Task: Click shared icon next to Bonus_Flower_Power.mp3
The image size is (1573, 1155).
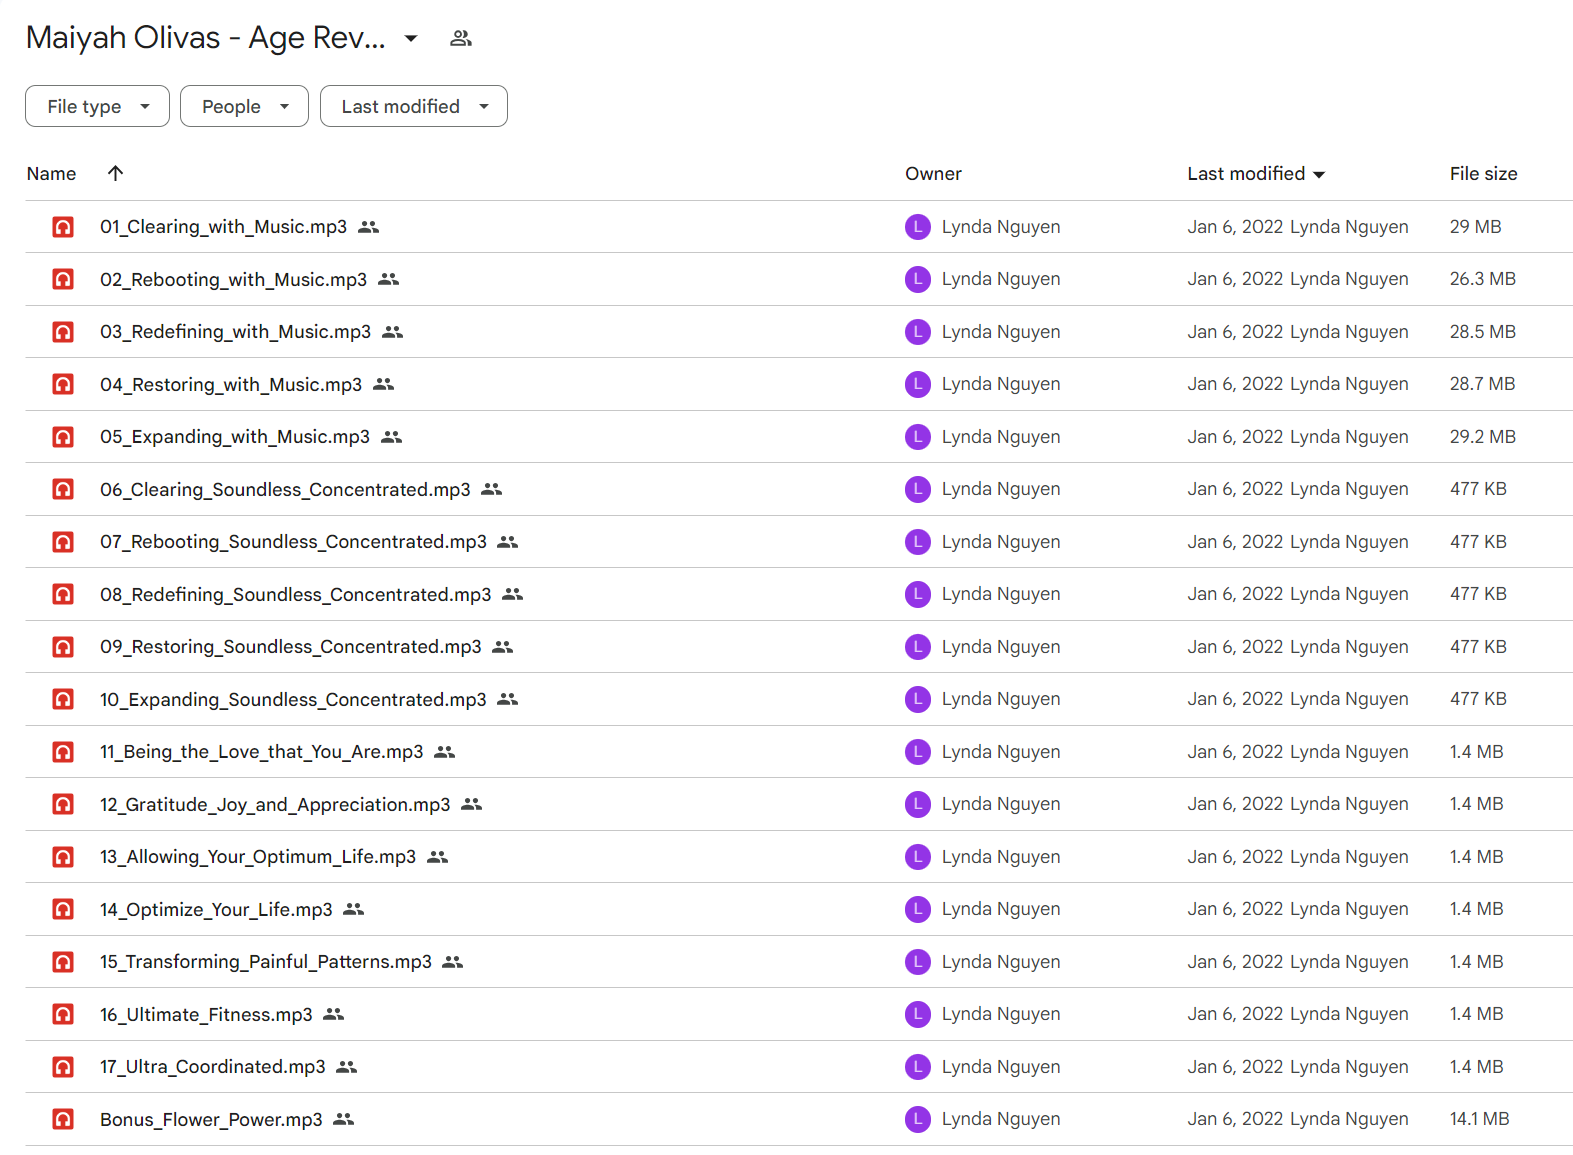Action: 344,1119
